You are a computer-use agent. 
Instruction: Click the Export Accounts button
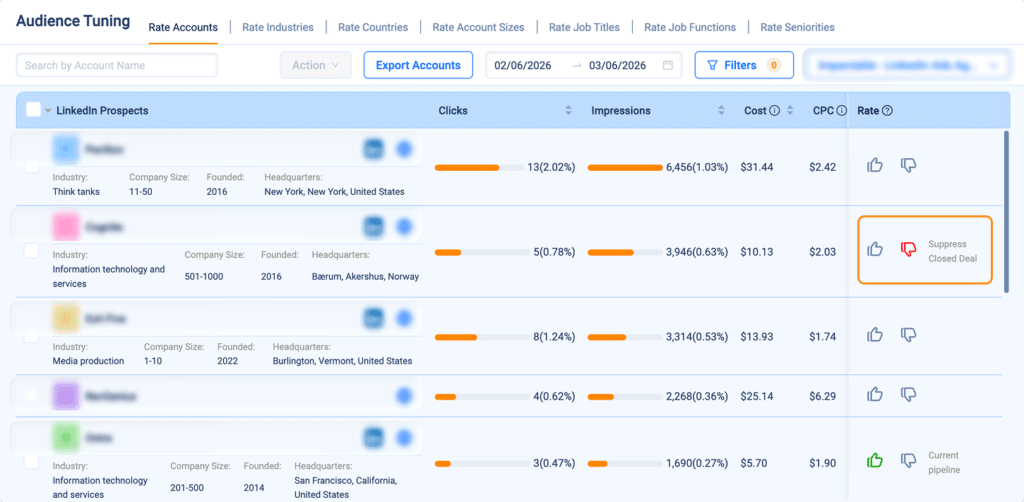pos(418,65)
